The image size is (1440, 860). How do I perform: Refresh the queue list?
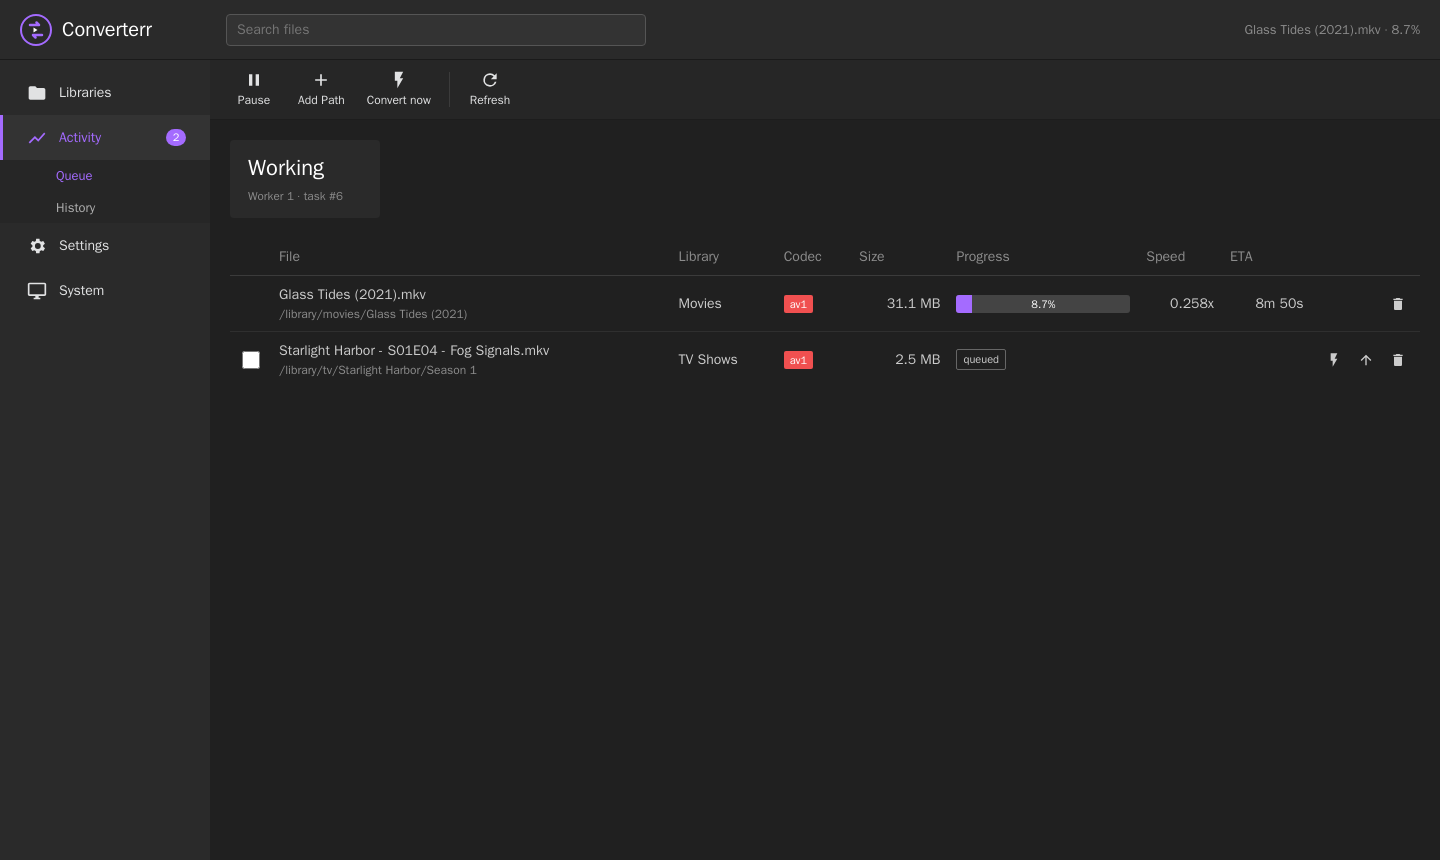[490, 89]
